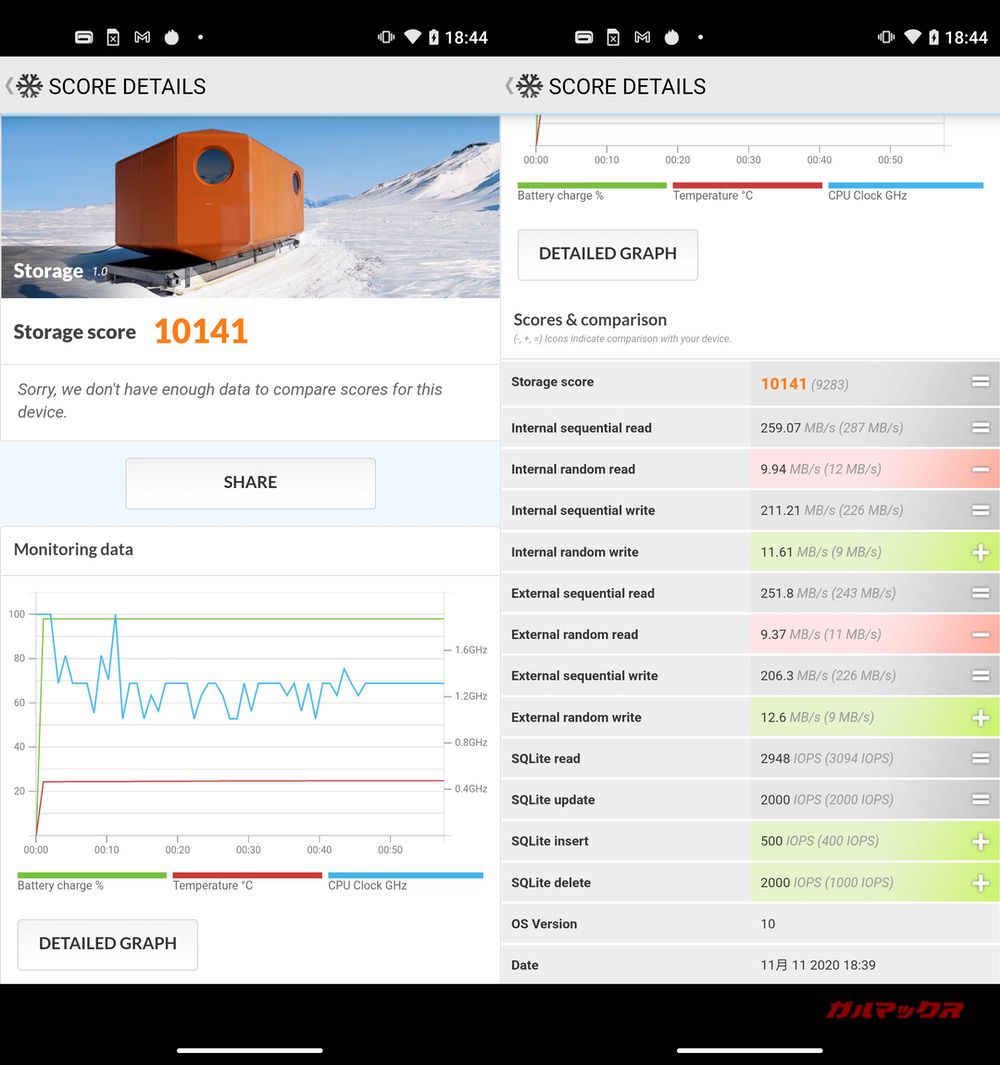Click the green Battery charge legend bar under Monitoring data
This screenshot has width=1000, height=1065.
(92, 875)
